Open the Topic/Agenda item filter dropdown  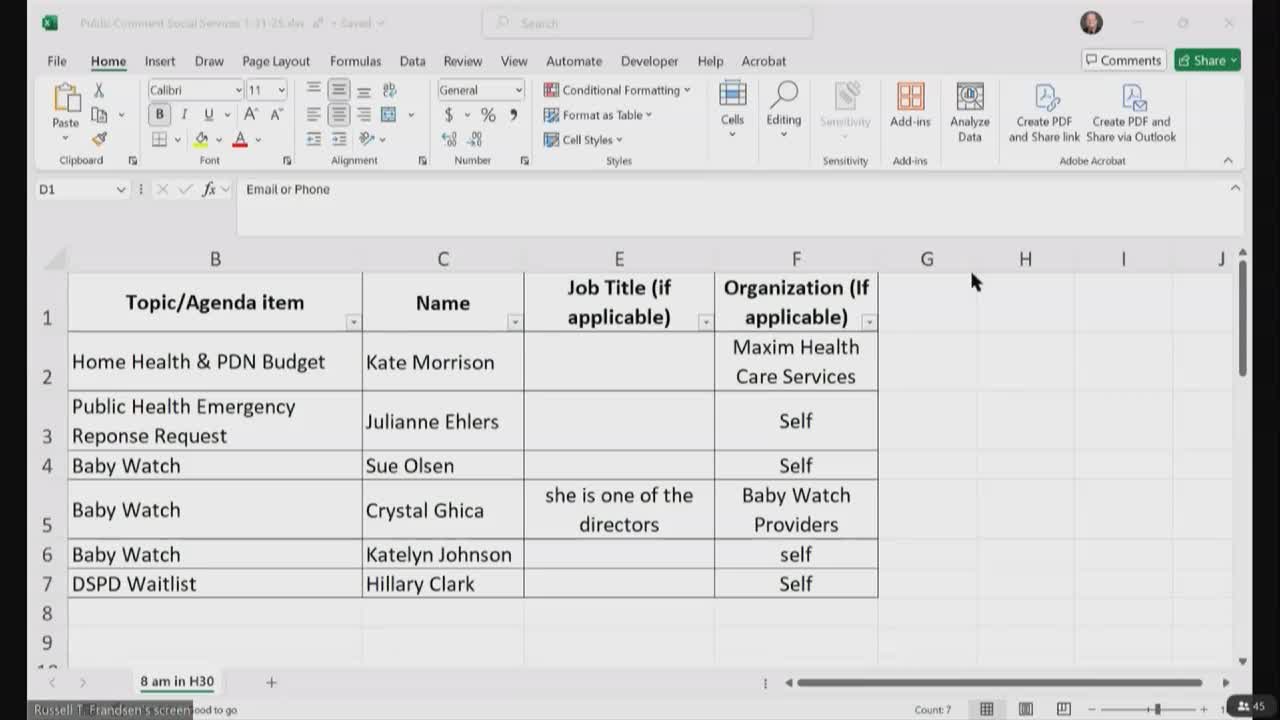[x=353, y=322]
